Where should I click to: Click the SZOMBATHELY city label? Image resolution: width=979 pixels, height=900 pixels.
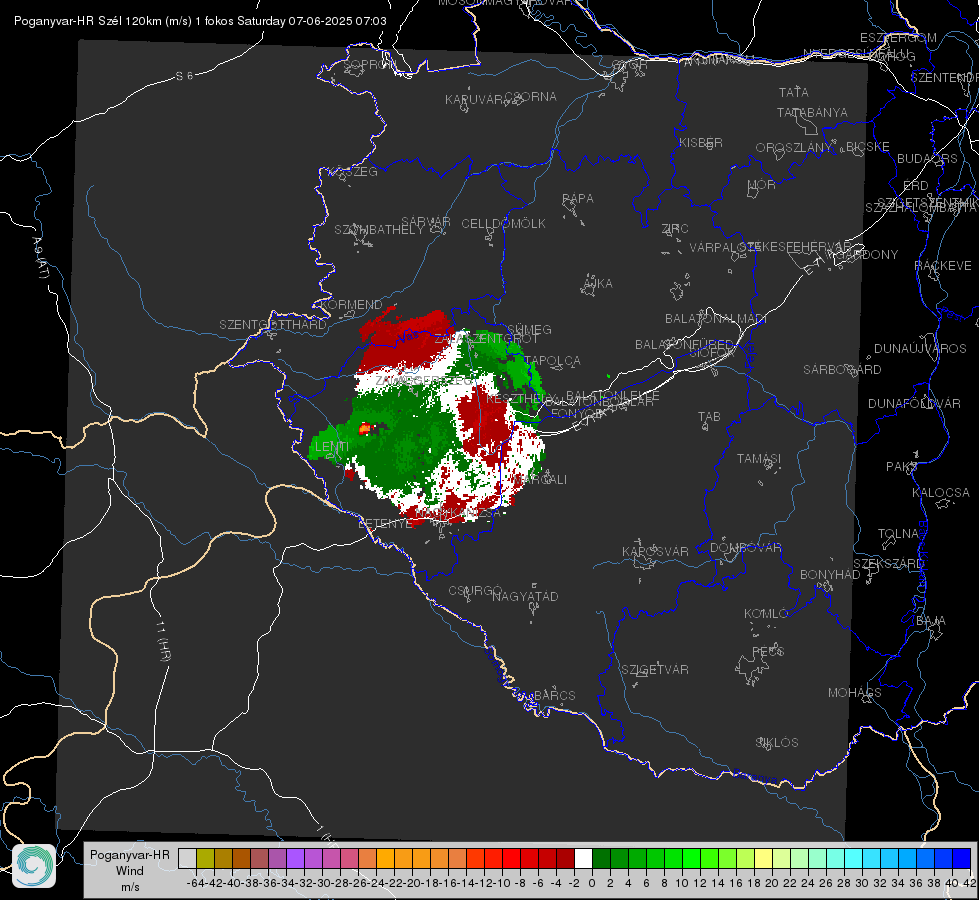click(x=379, y=230)
